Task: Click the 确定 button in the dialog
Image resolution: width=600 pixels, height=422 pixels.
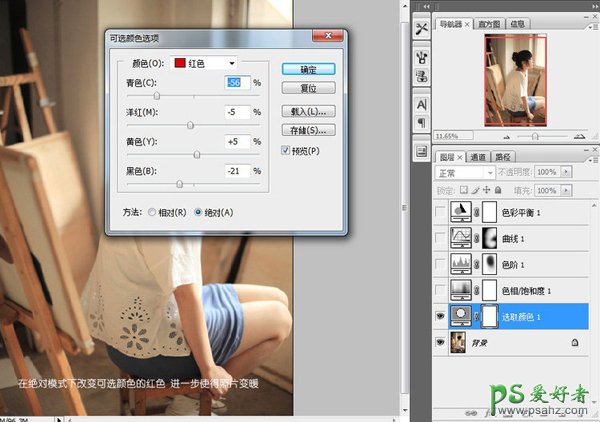Action: [x=307, y=69]
